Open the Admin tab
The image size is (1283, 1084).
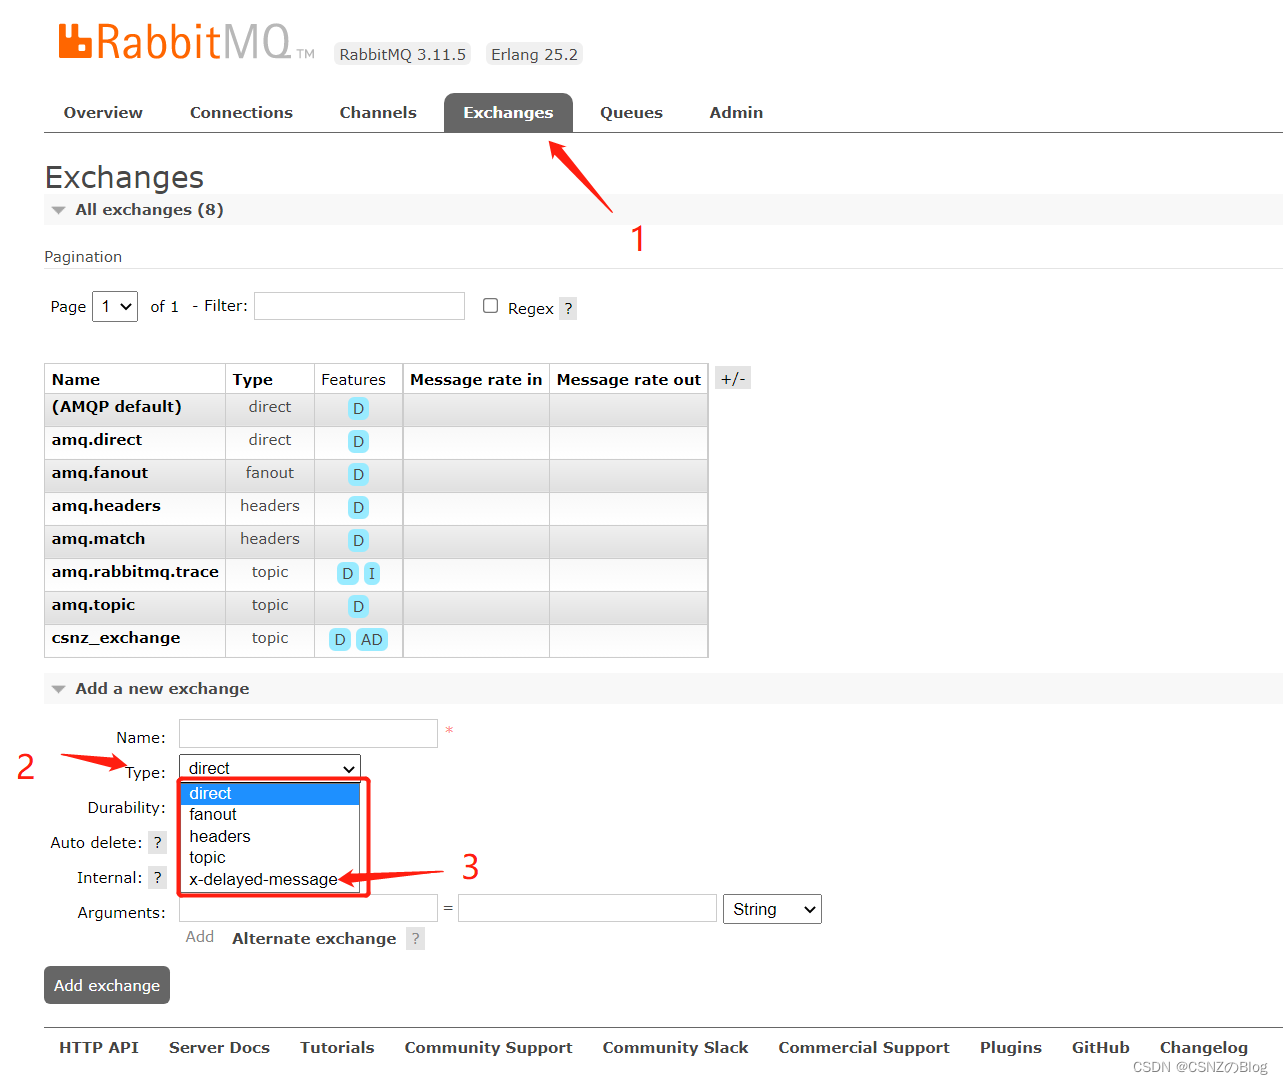(x=736, y=112)
